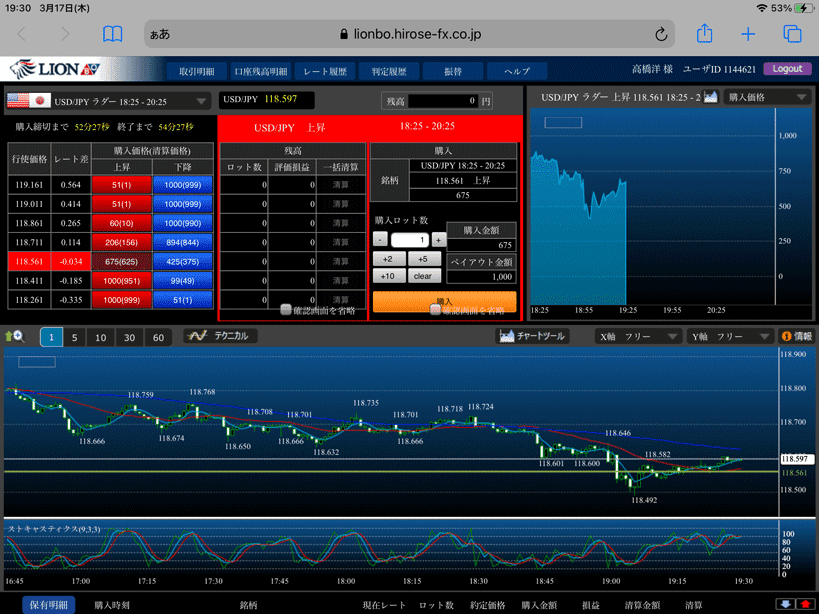Select 下降 price 51(1) at strike 118.261
819x614 pixels.
tap(183, 300)
